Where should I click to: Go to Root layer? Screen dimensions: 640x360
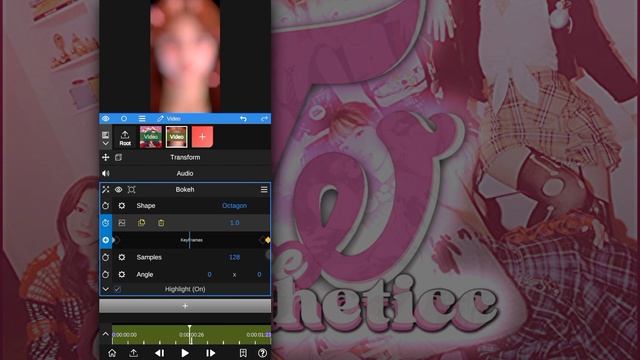coord(125,138)
